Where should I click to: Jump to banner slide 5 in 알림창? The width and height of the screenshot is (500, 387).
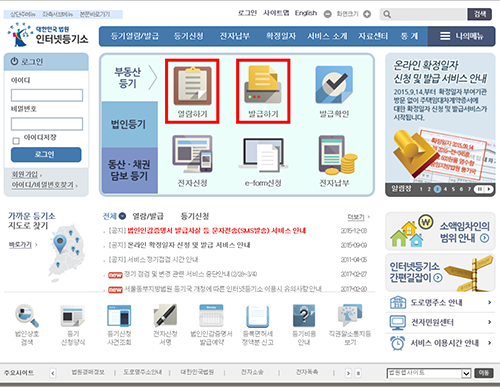coord(453,189)
